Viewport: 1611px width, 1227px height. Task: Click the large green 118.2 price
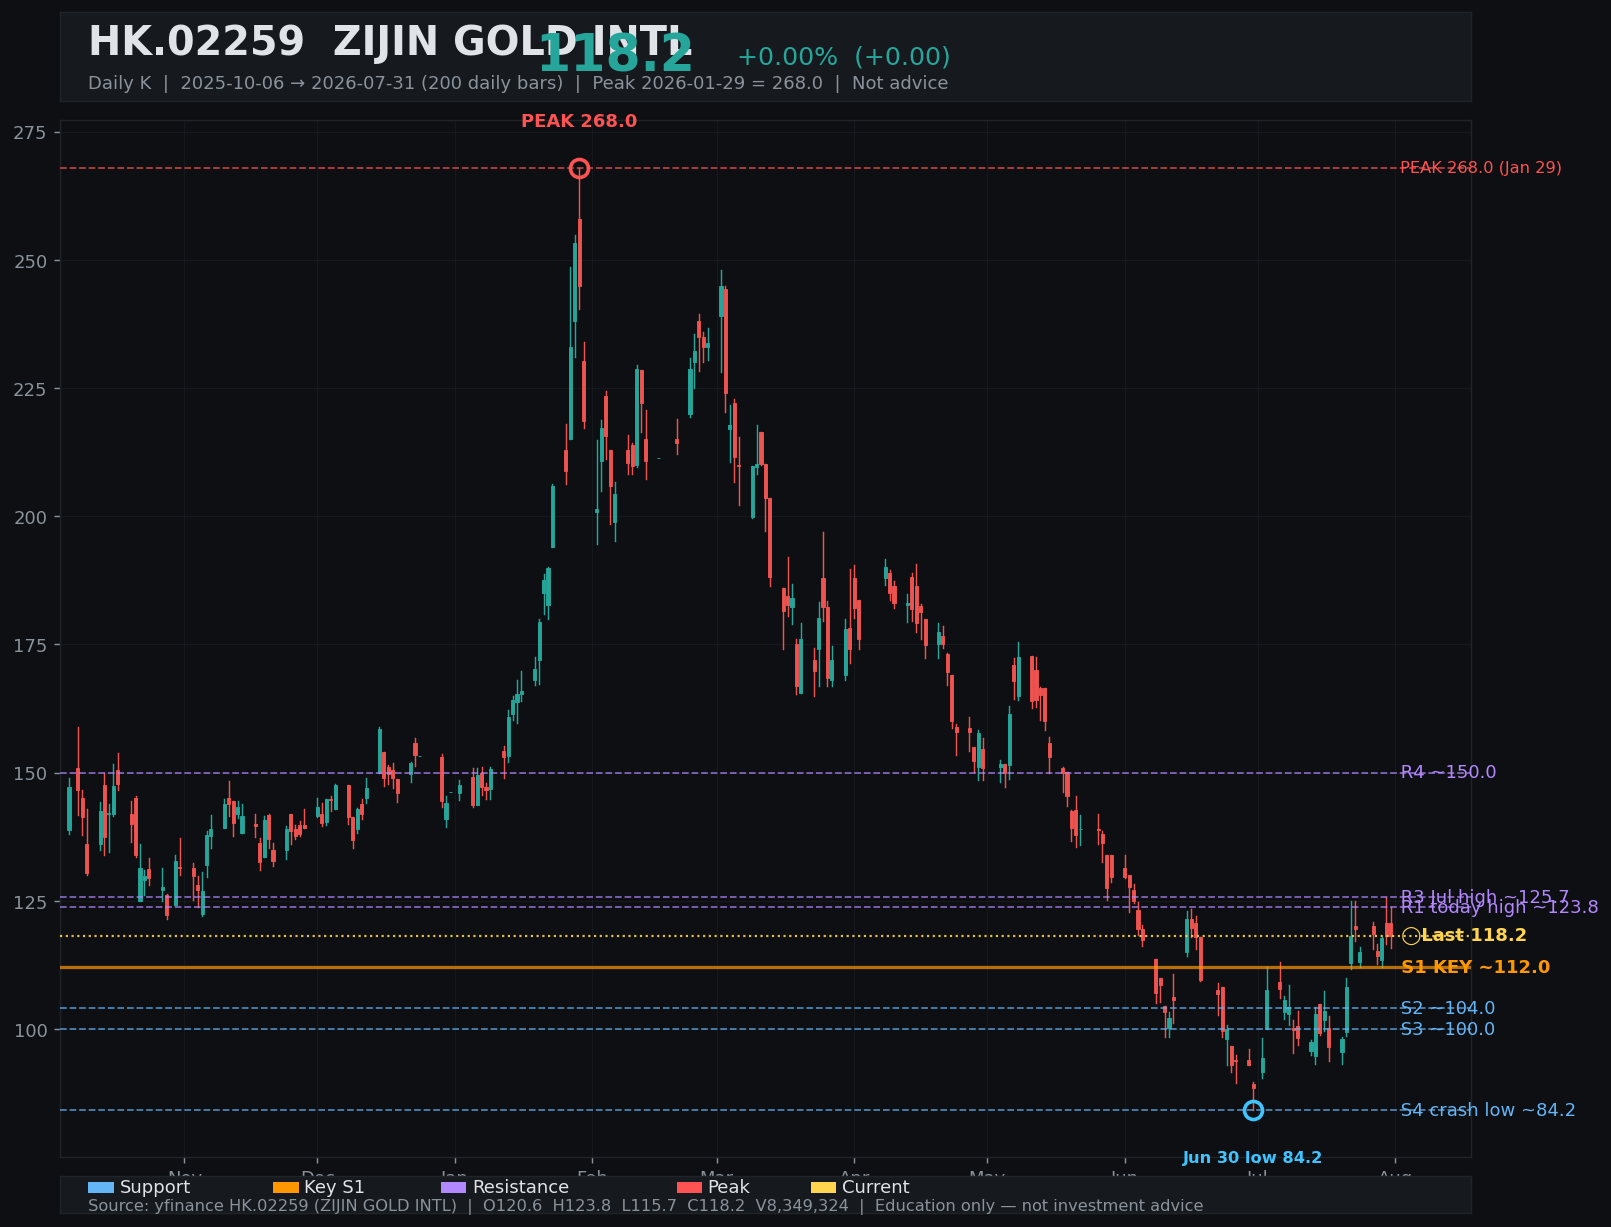[616, 54]
